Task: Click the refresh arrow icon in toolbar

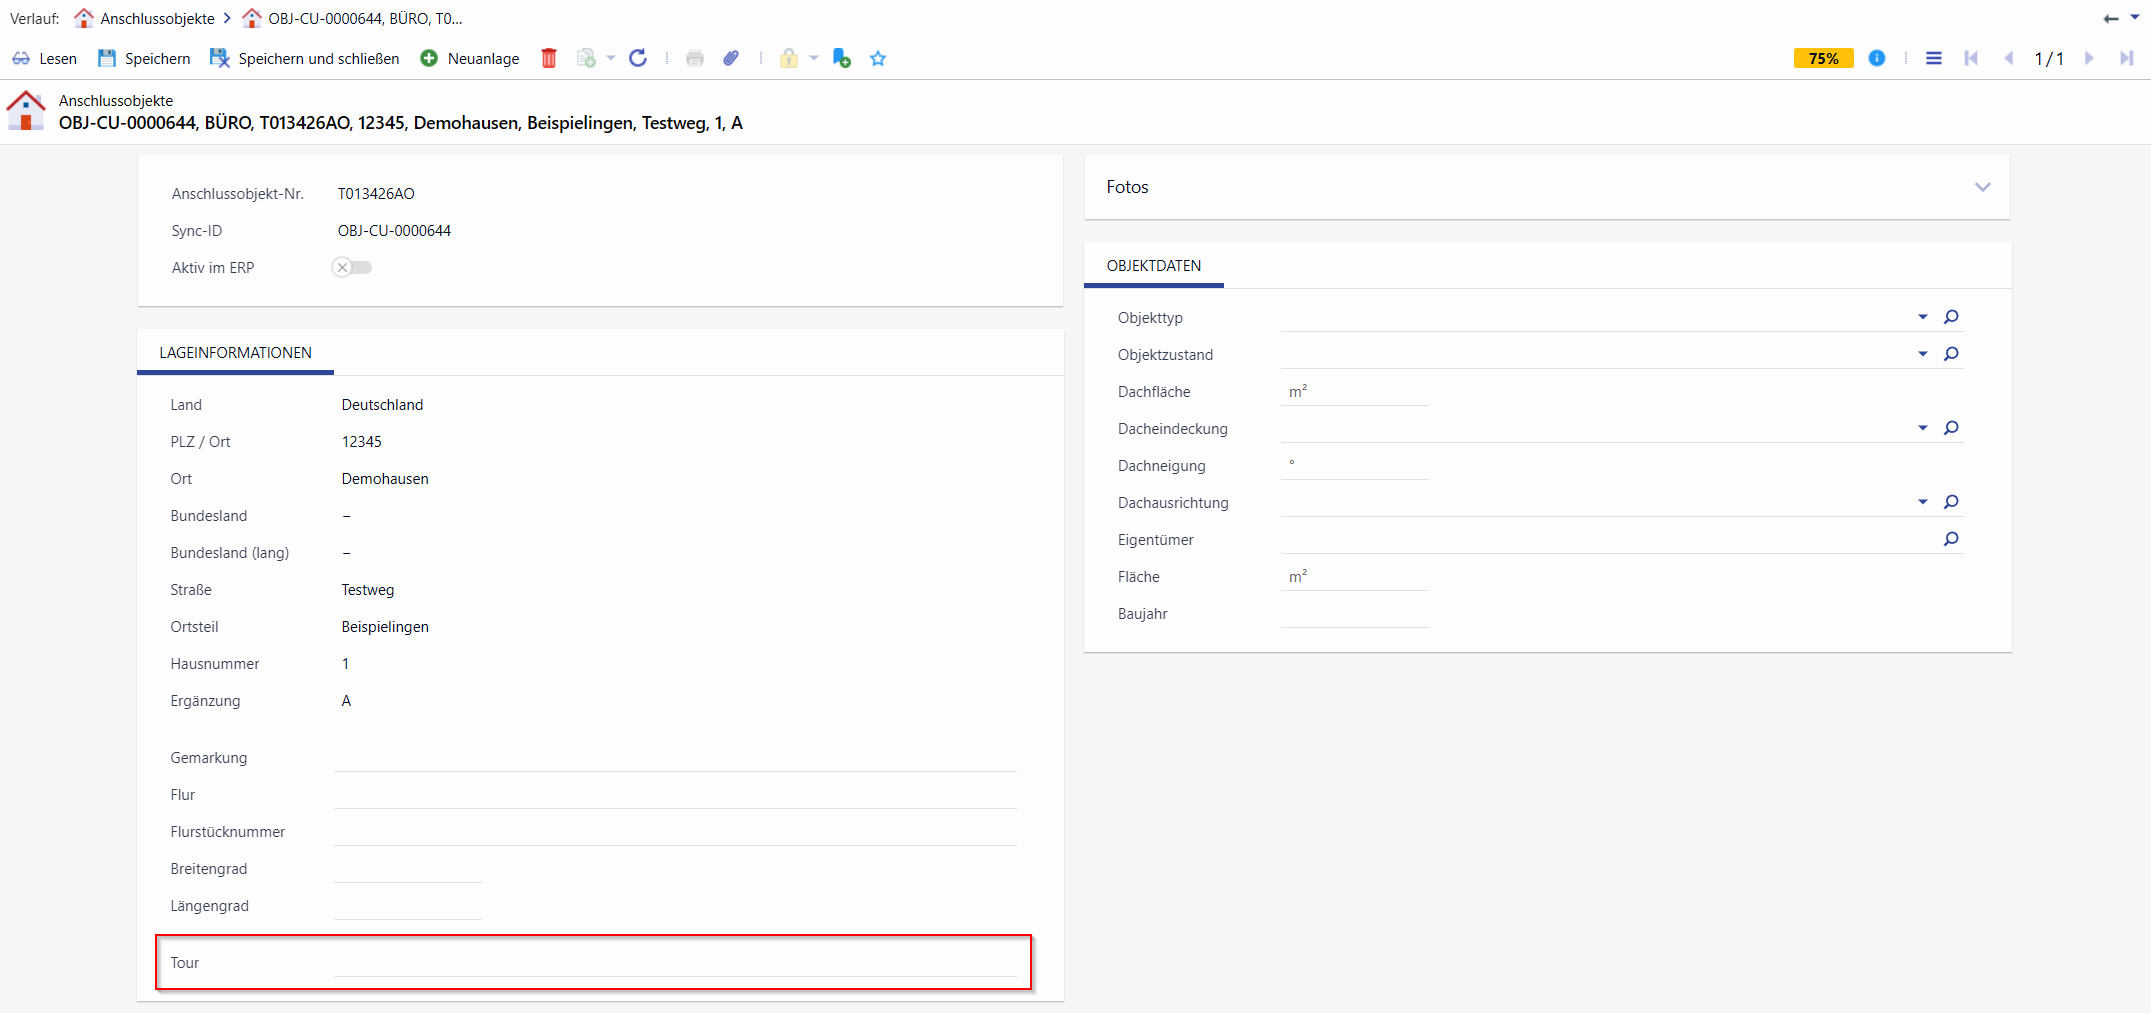Action: [x=638, y=58]
